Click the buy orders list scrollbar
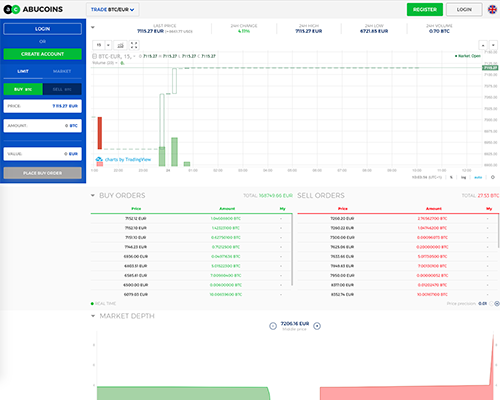Image resolution: width=500 pixels, height=400 pixels. 292,249
